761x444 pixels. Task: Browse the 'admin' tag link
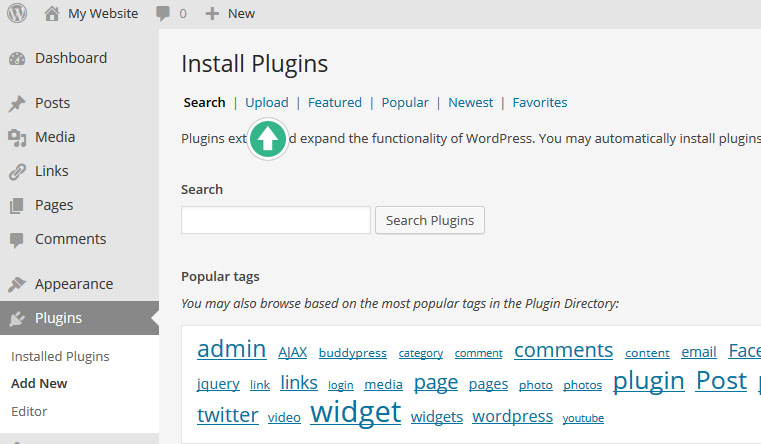point(231,349)
